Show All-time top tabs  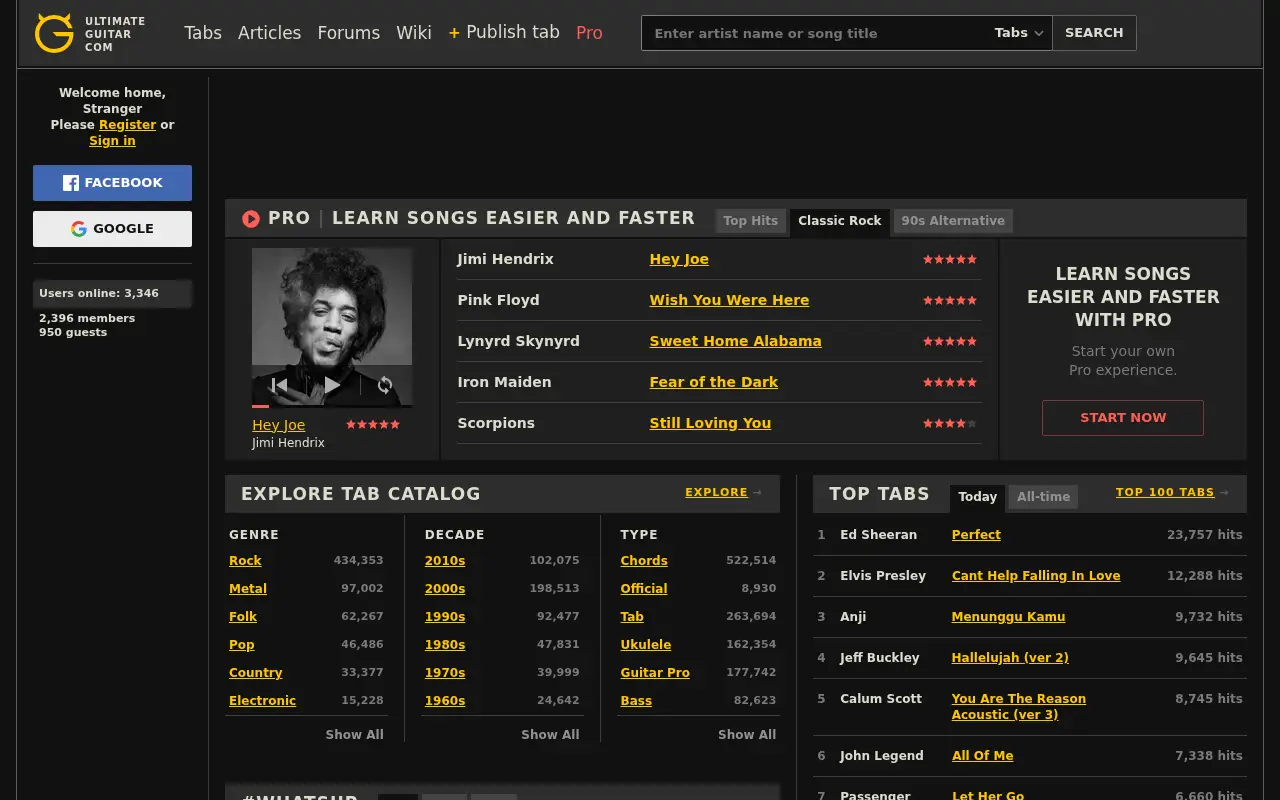(x=1043, y=497)
